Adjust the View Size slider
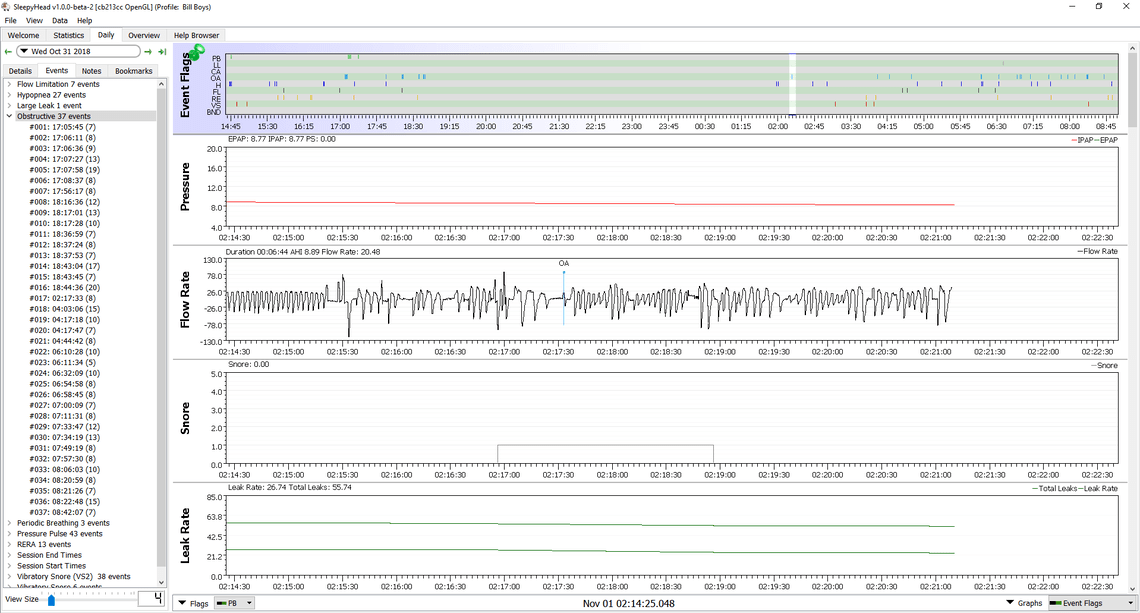This screenshot has width=1140, height=613. (49, 600)
